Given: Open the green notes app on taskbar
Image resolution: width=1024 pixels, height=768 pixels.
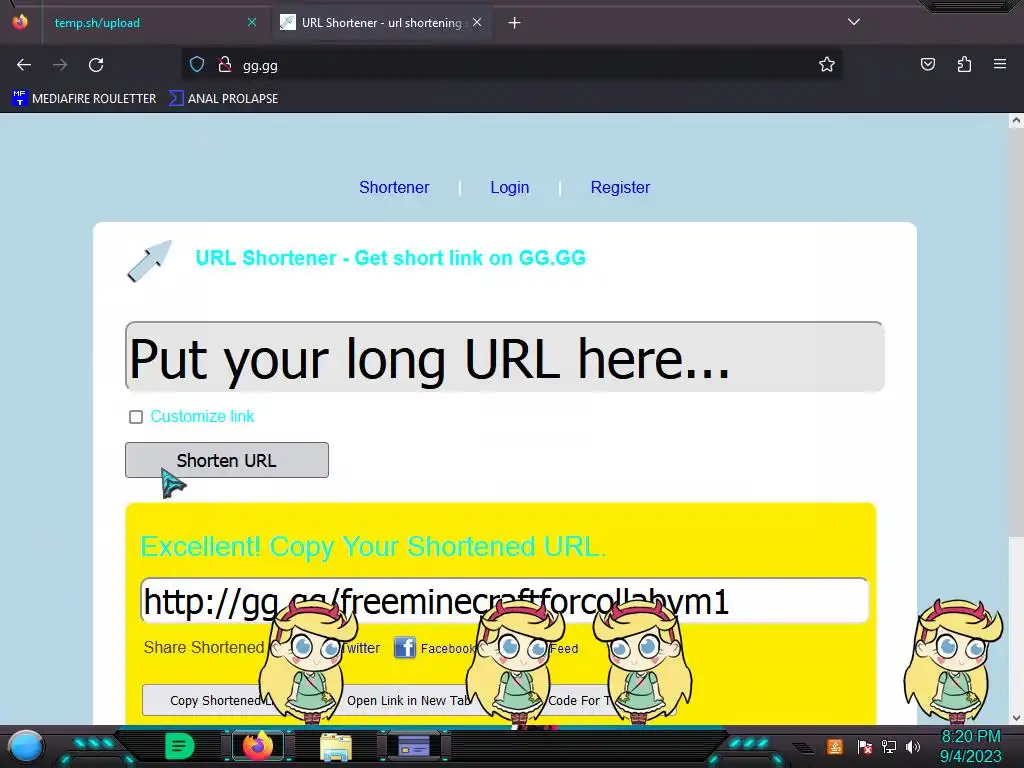Looking at the screenshot, I should [x=180, y=746].
